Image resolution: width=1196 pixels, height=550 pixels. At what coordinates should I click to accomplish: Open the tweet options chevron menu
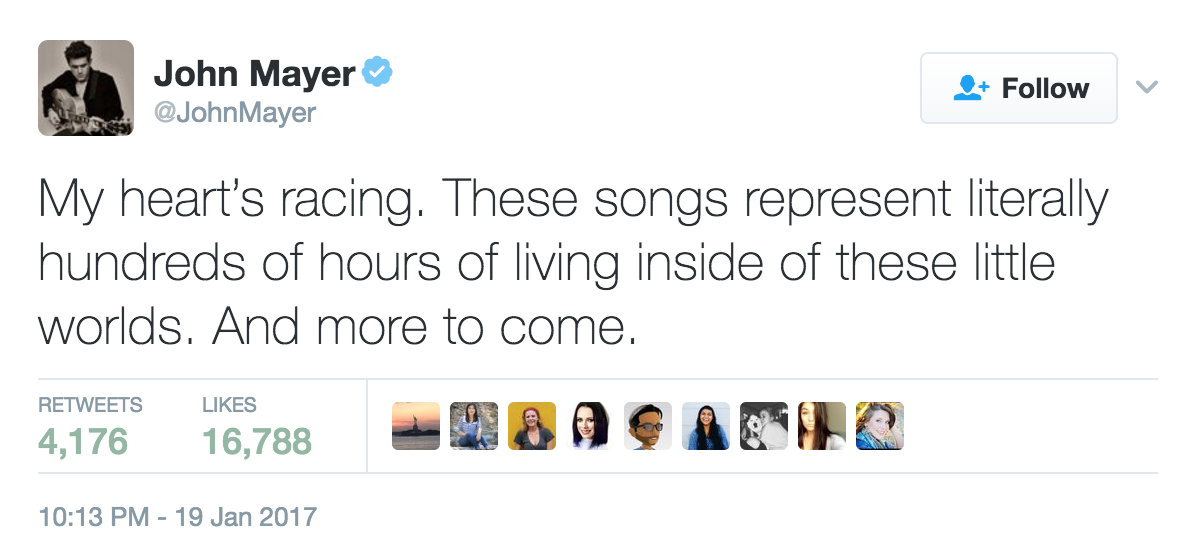1147,88
